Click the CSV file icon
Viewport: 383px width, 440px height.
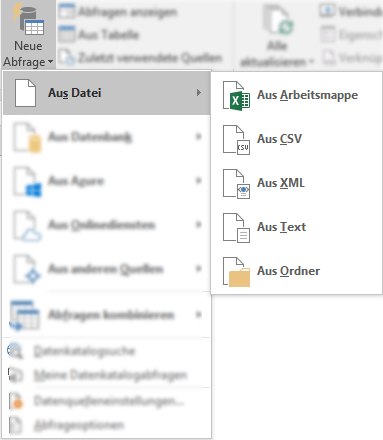(236, 140)
